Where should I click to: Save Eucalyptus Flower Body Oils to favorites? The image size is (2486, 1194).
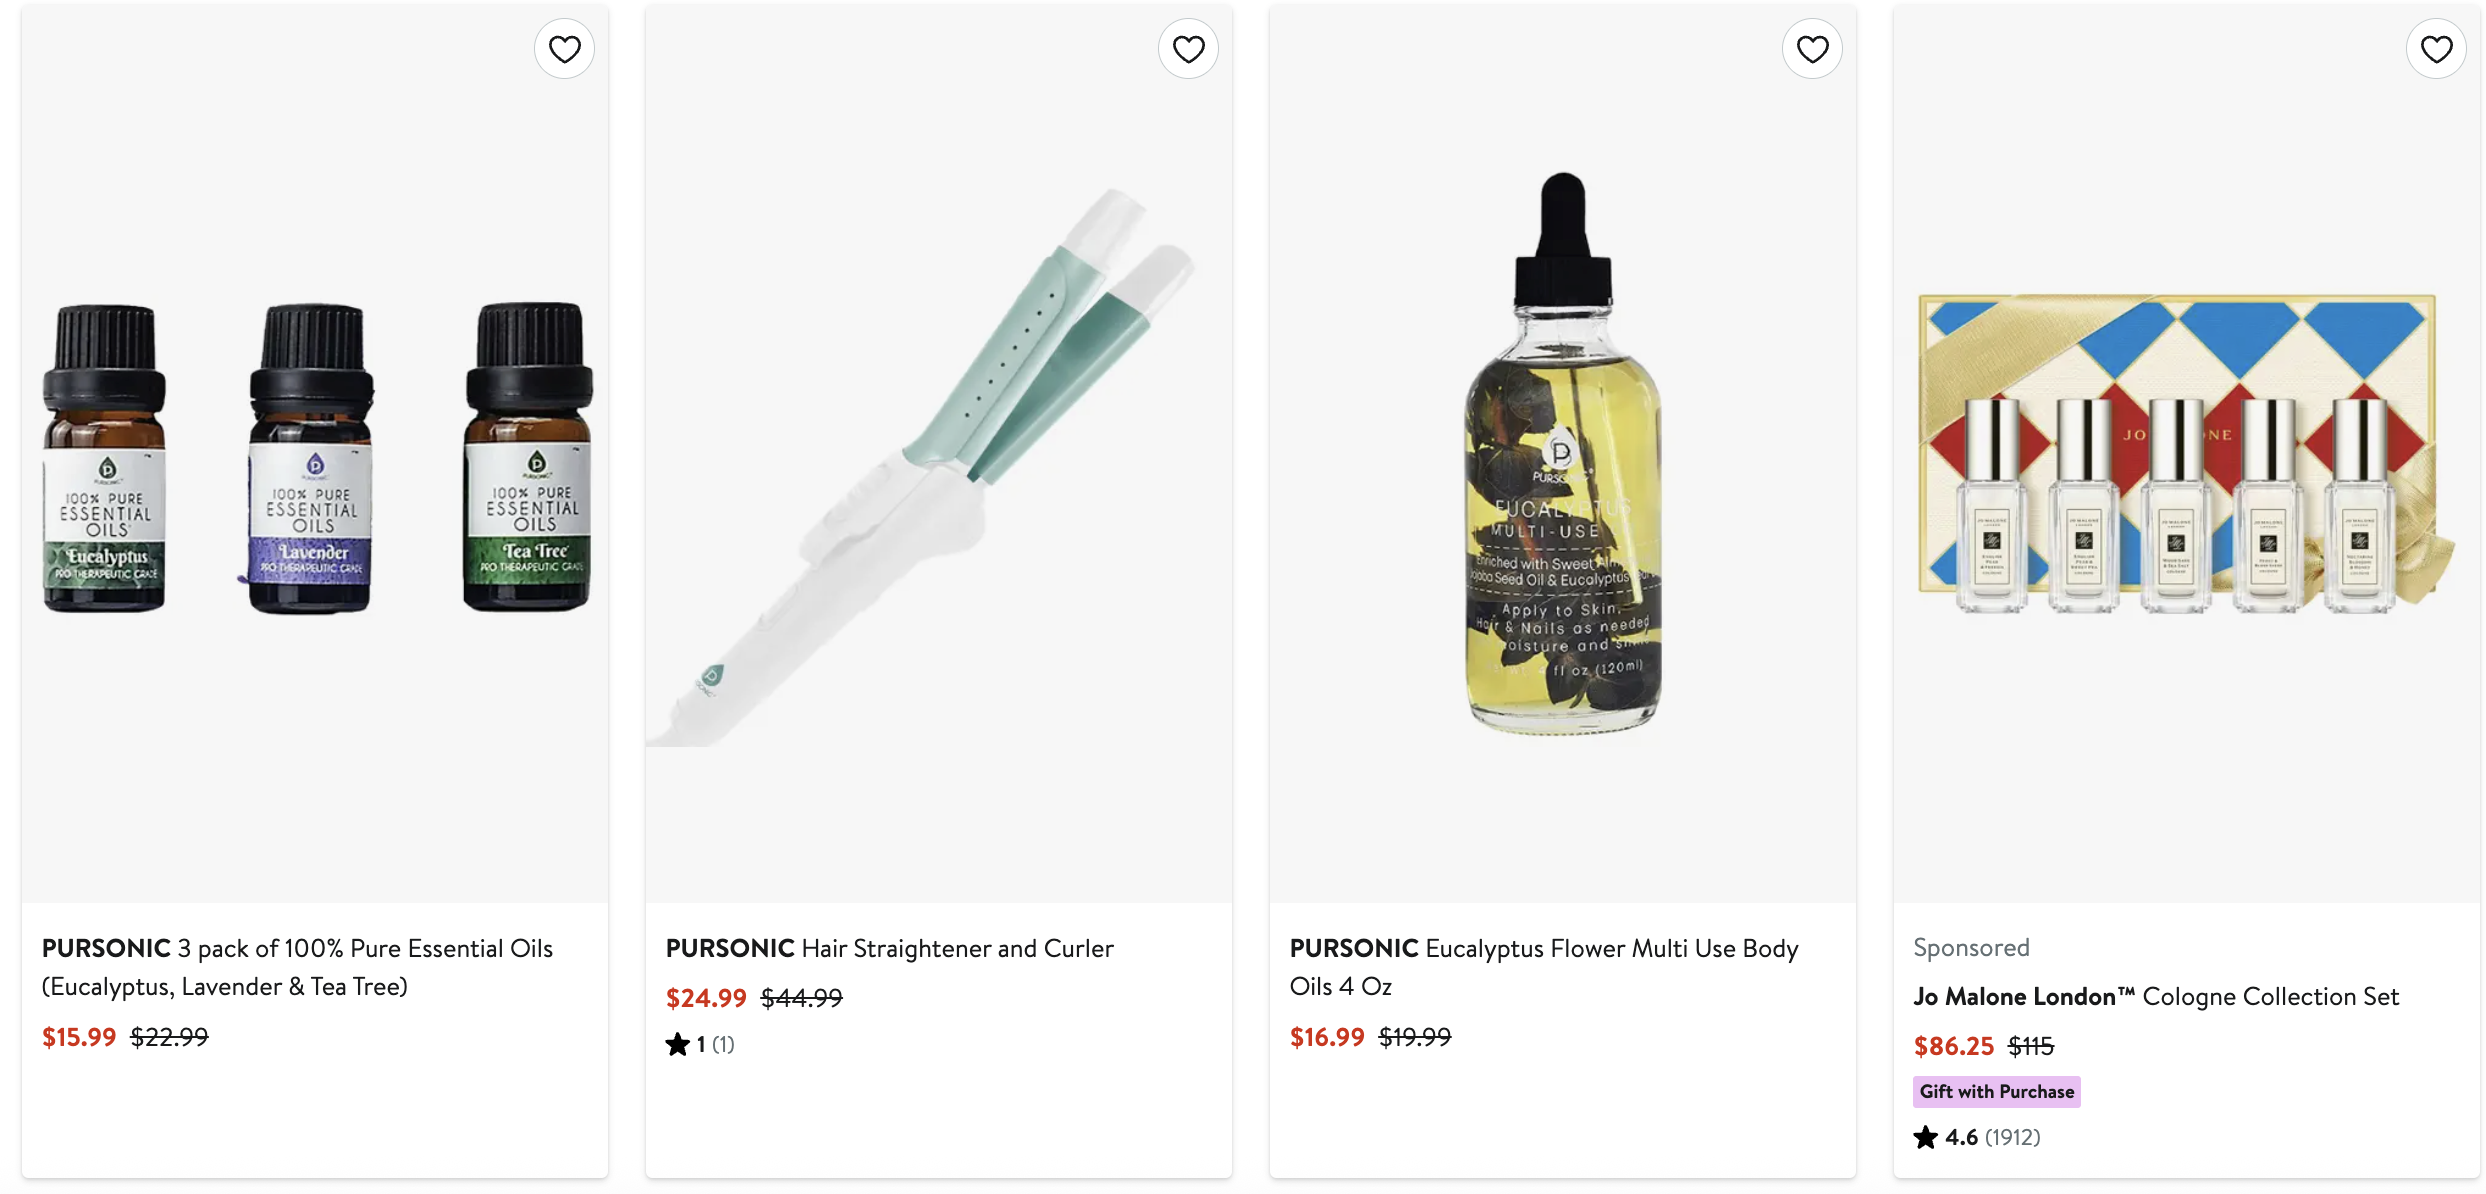pyautogui.click(x=1812, y=49)
